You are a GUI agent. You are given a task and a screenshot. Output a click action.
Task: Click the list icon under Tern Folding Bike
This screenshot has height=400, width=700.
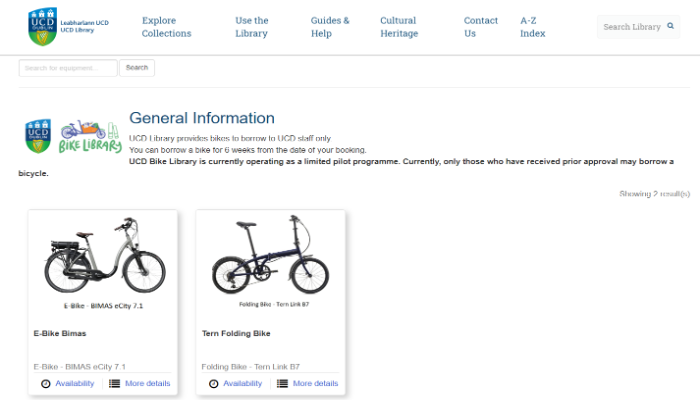click(x=282, y=383)
